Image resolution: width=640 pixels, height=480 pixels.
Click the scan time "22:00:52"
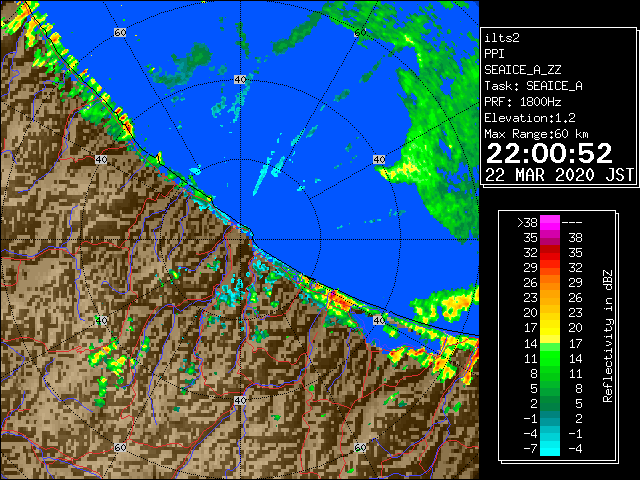pyautogui.click(x=549, y=153)
